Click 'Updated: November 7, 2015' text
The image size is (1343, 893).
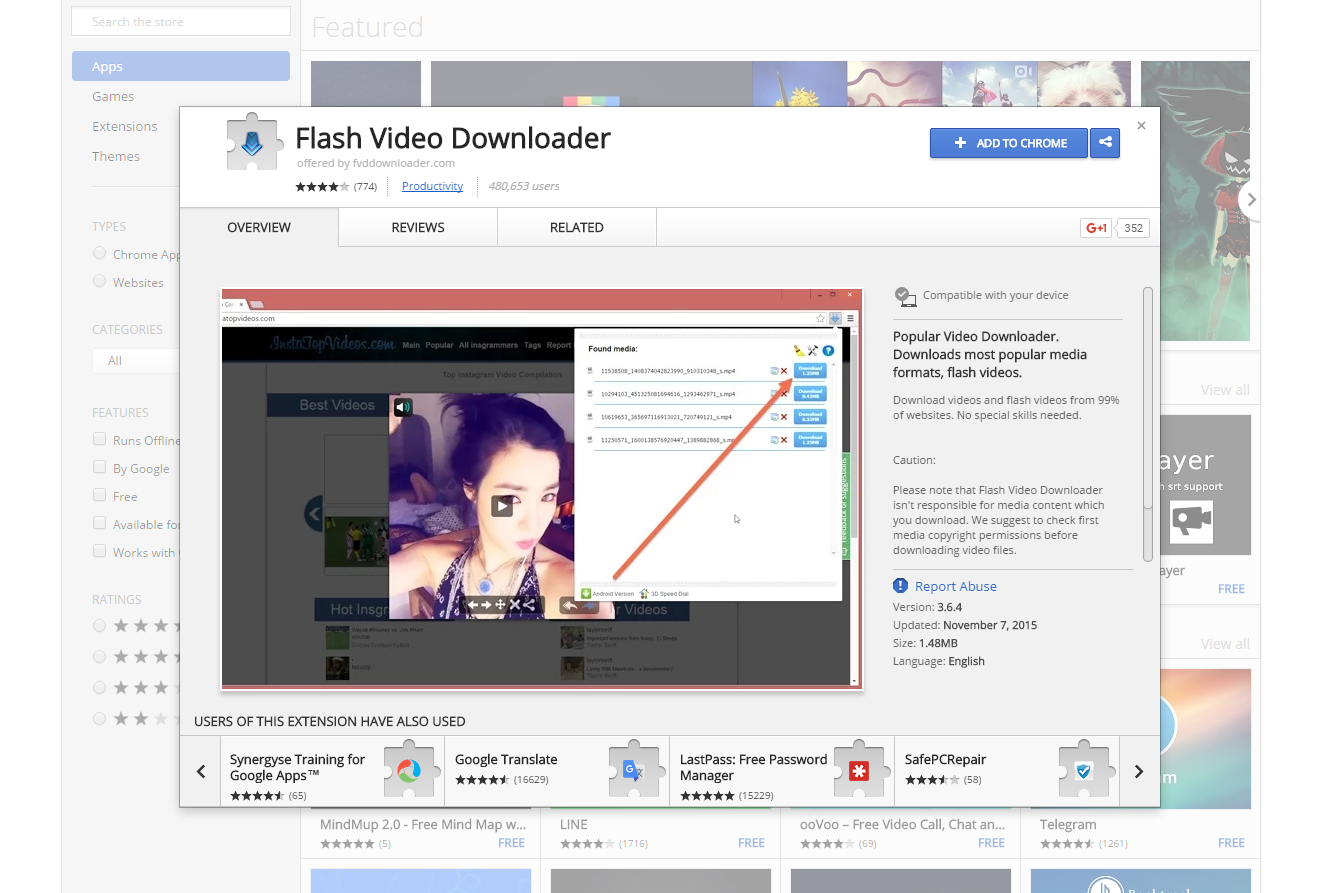[x=965, y=625]
